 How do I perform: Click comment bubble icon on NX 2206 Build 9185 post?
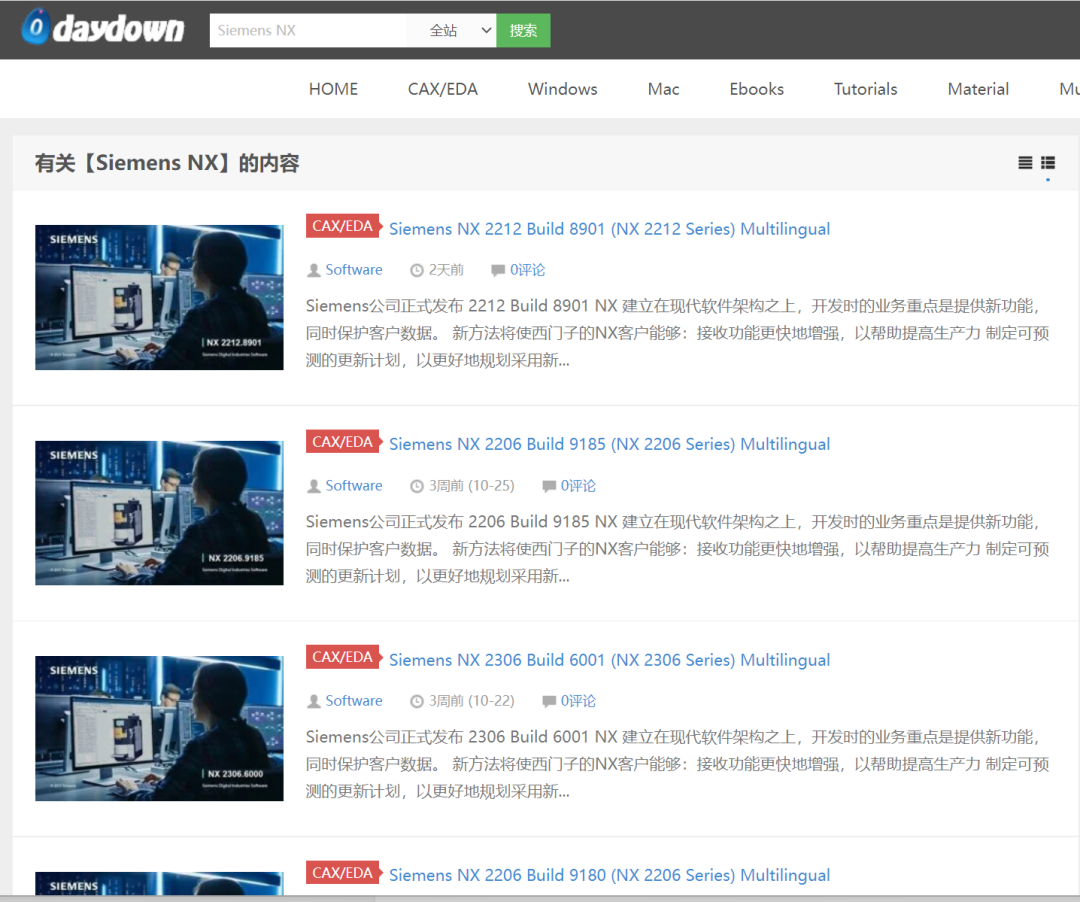pyautogui.click(x=549, y=486)
